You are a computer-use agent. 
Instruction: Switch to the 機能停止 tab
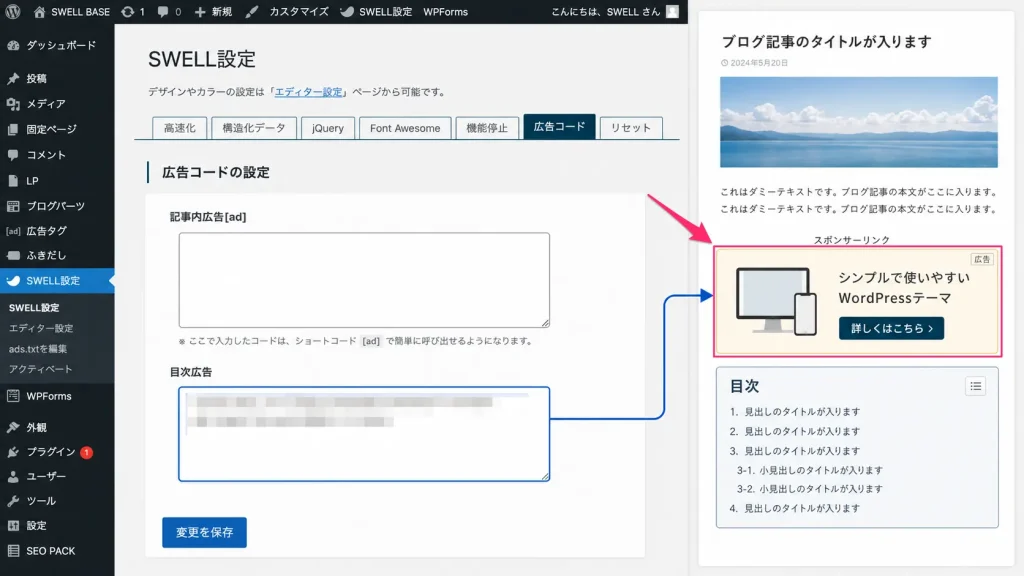coord(487,128)
